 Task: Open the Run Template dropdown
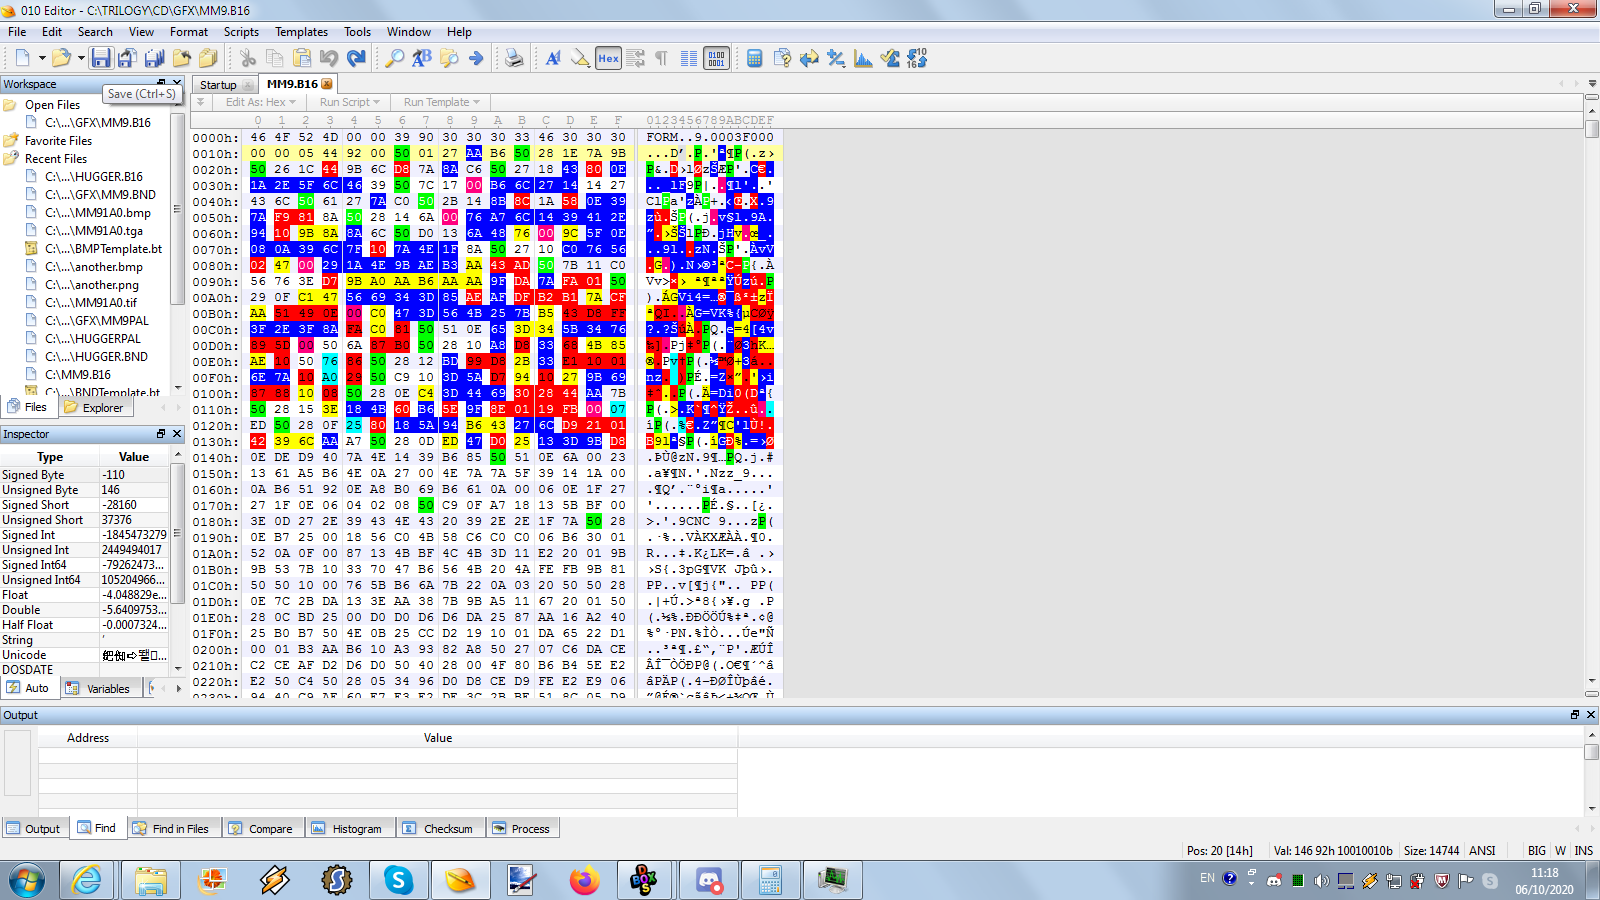click(x=442, y=102)
